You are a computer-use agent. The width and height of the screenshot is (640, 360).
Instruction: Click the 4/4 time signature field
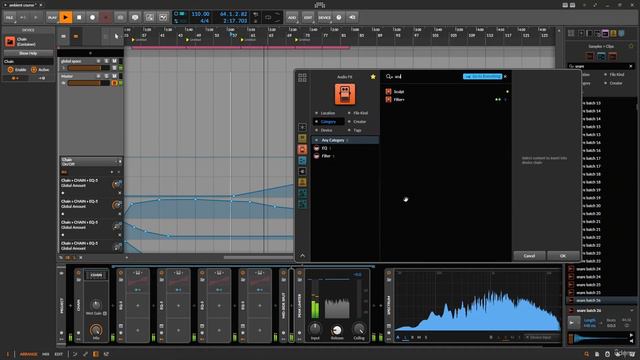tap(204, 20)
